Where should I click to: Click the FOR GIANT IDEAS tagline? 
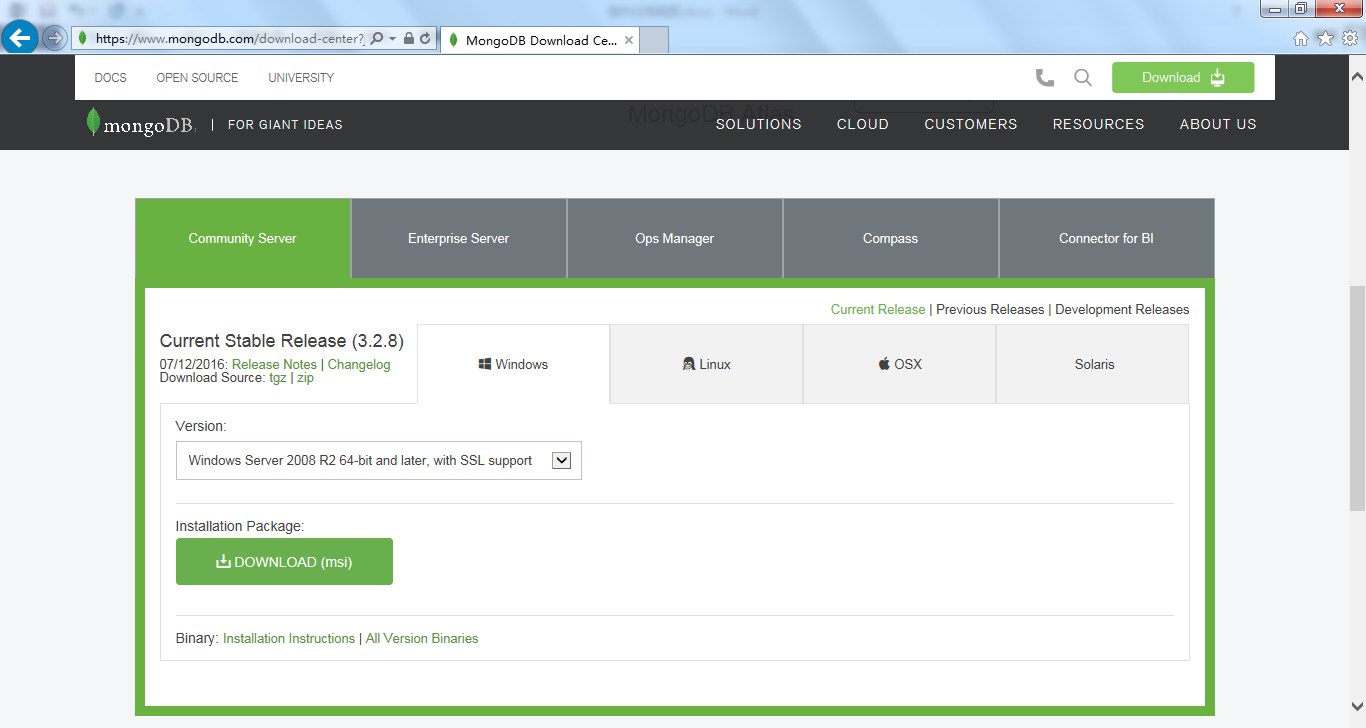285,125
